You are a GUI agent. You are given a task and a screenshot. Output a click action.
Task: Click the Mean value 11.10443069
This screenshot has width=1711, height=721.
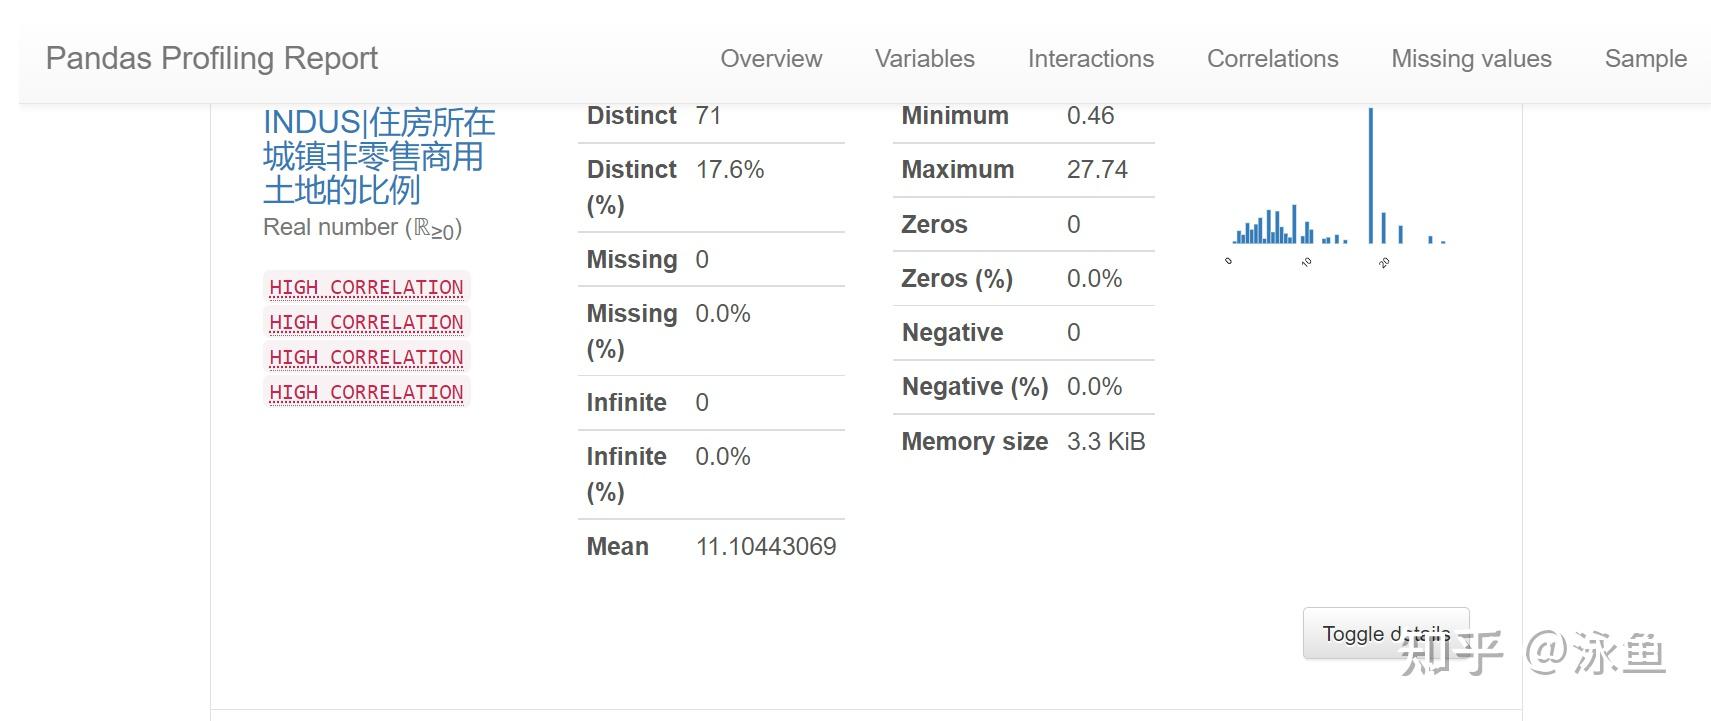[765, 547]
